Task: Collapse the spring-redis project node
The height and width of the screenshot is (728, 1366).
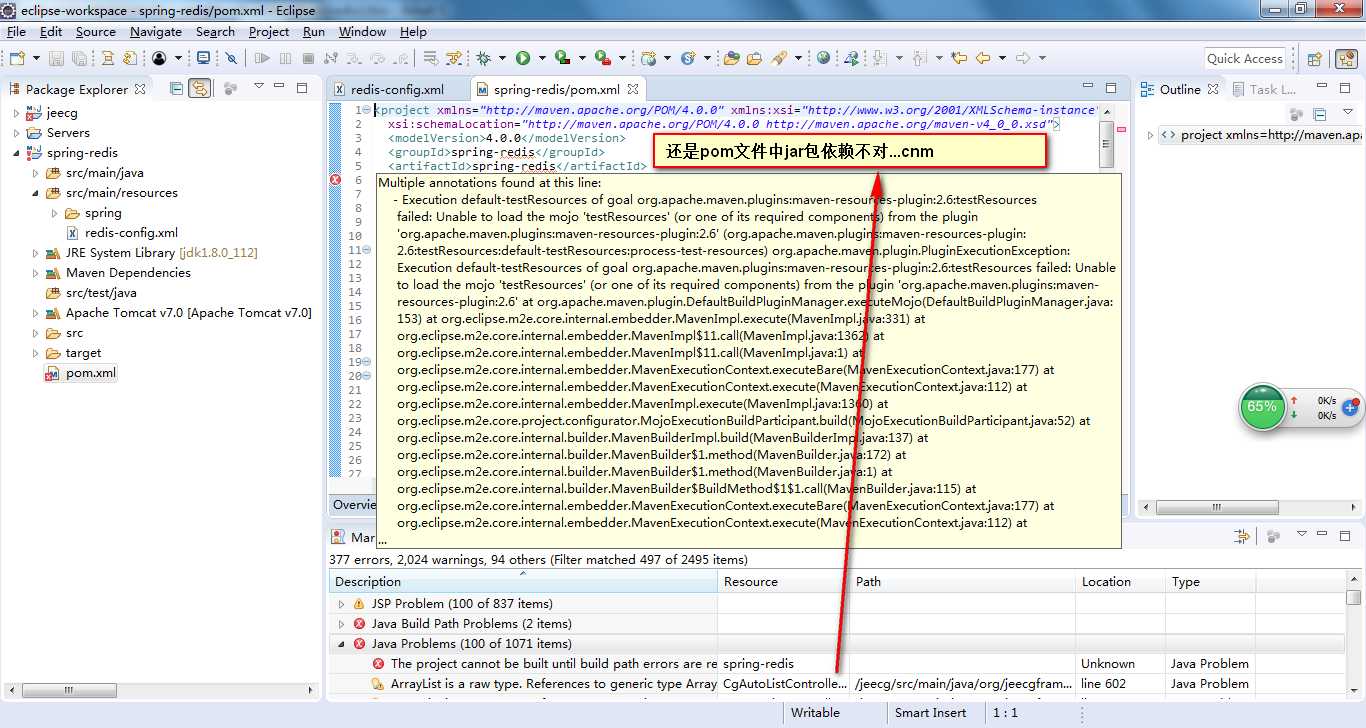Action: [16, 153]
